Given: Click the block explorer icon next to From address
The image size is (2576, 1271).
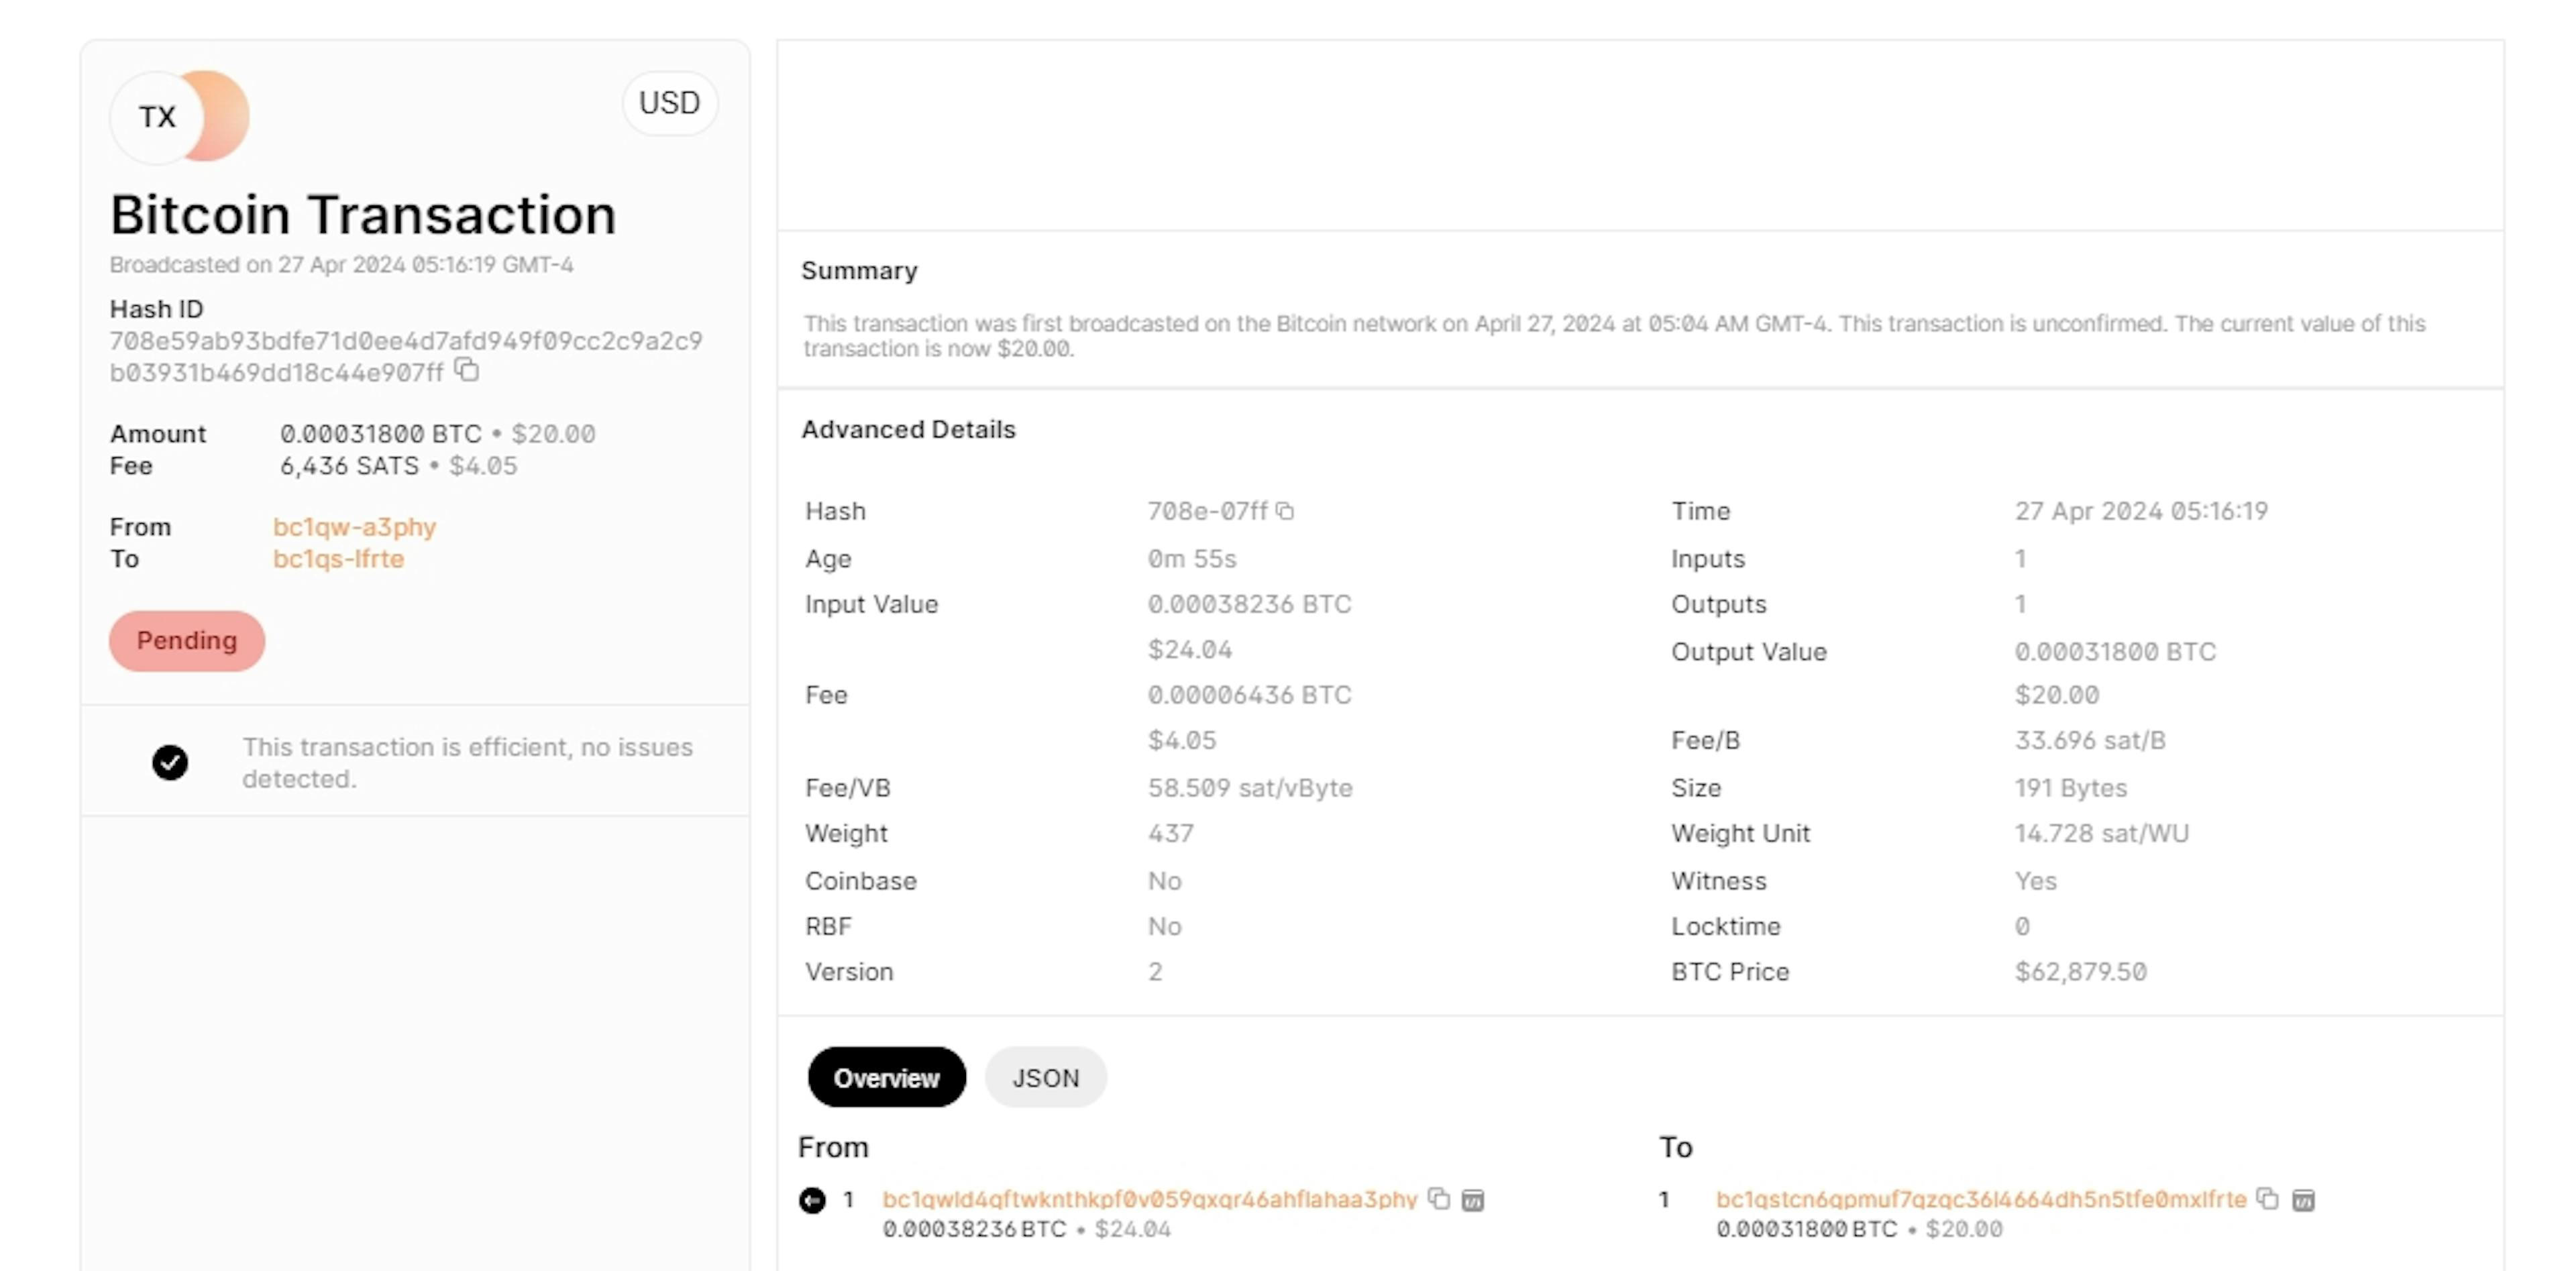Looking at the screenshot, I should point(1475,1199).
